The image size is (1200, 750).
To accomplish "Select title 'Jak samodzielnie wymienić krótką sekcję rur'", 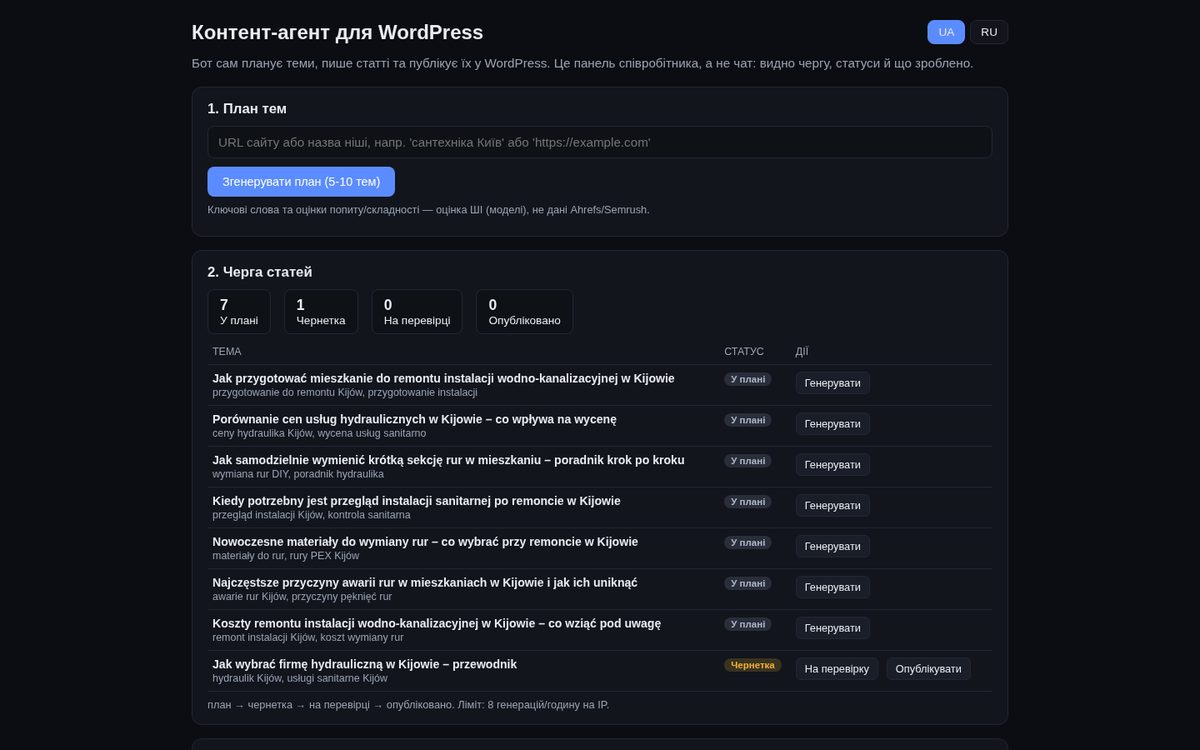I will pyautogui.click(x=448, y=460).
